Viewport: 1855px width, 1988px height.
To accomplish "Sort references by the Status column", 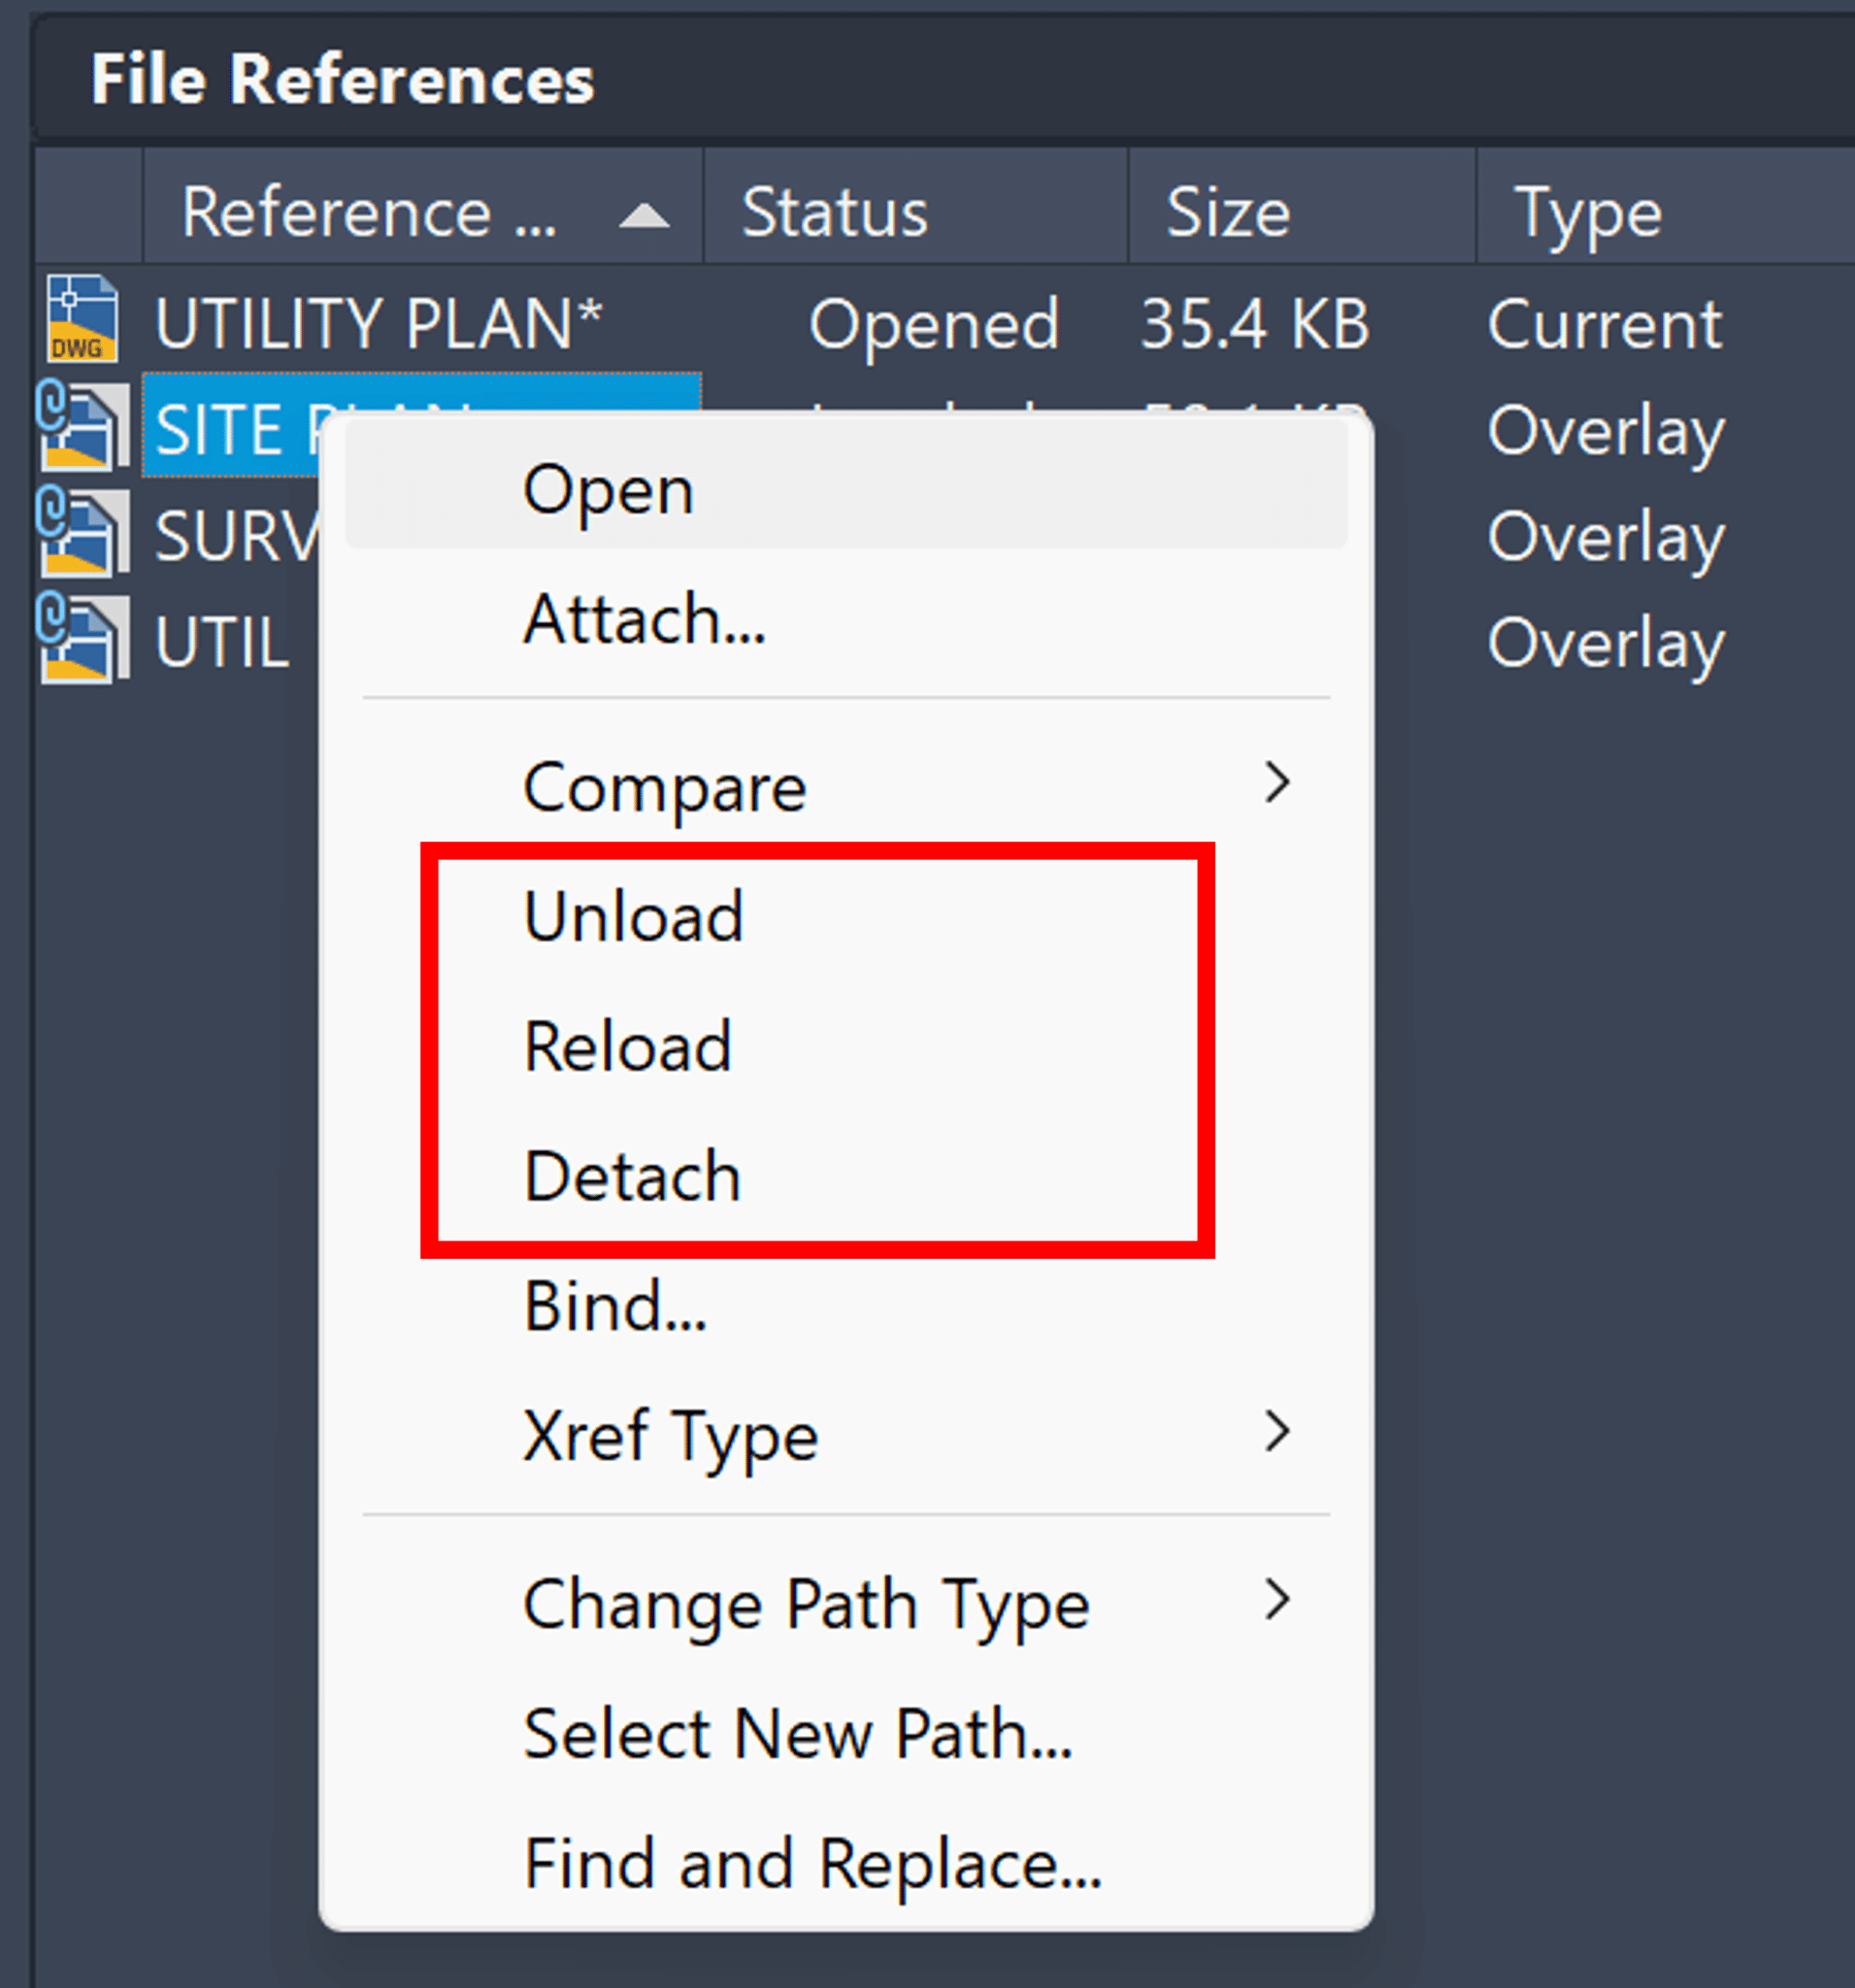I will click(834, 212).
